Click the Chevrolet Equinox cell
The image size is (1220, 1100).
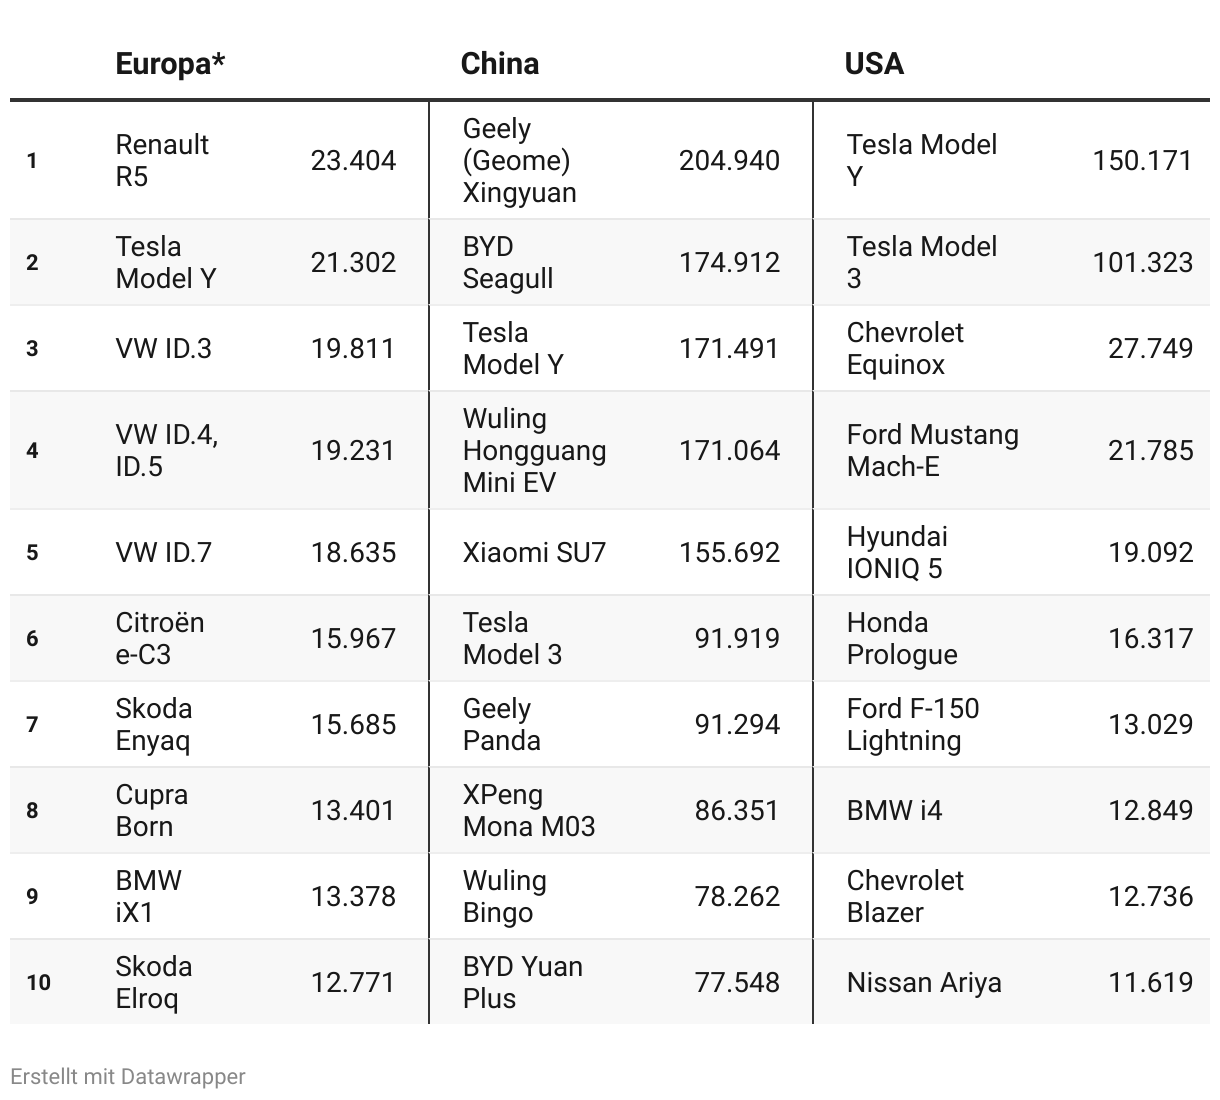tap(905, 348)
